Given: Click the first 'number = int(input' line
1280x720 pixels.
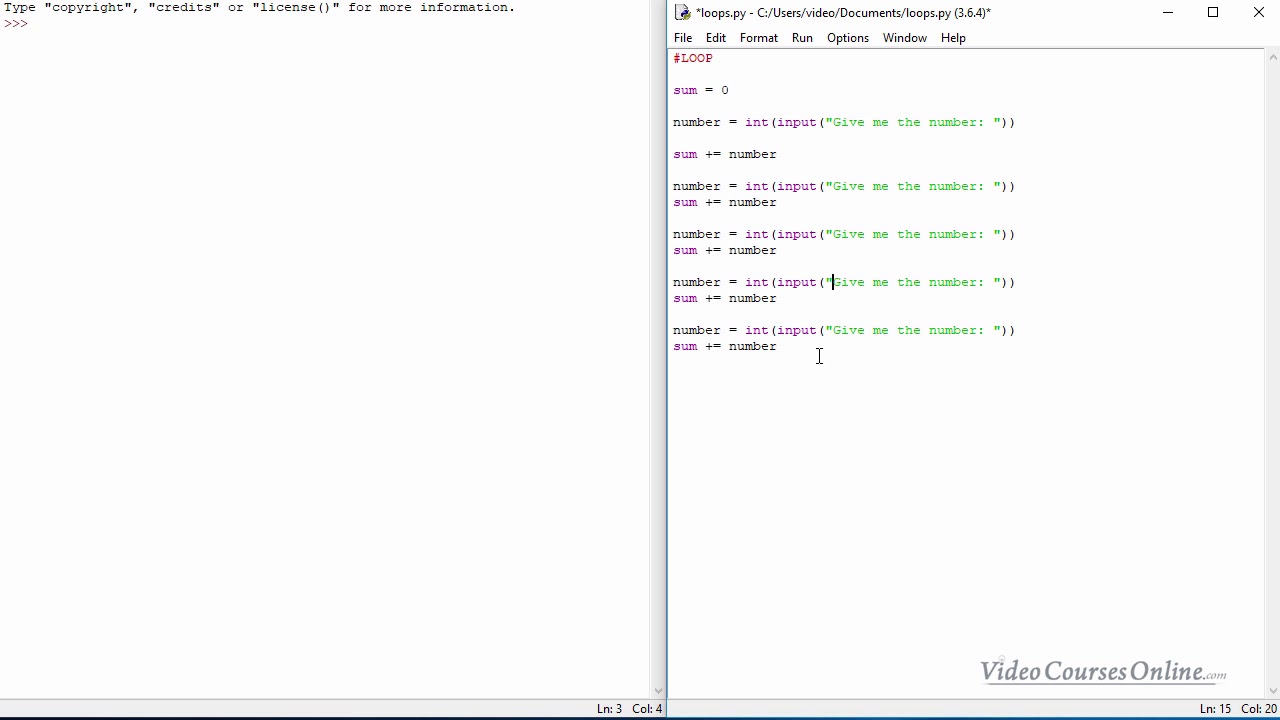Looking at the screenshot, I should point(844,122).
